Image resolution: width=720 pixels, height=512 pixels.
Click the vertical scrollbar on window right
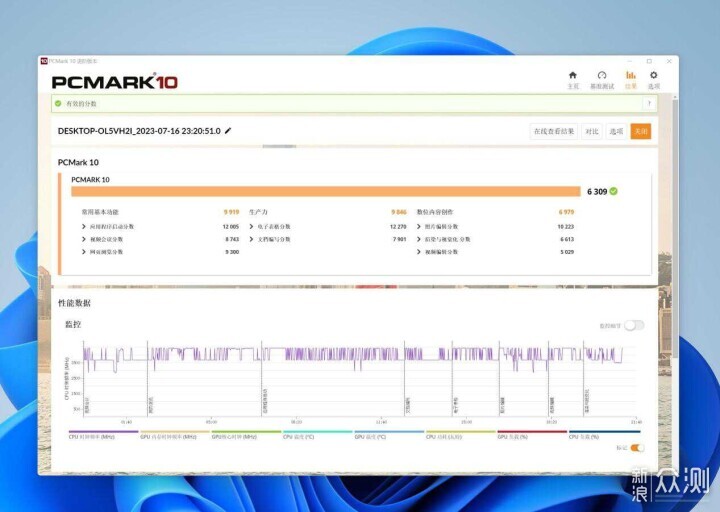click(675, 227)
